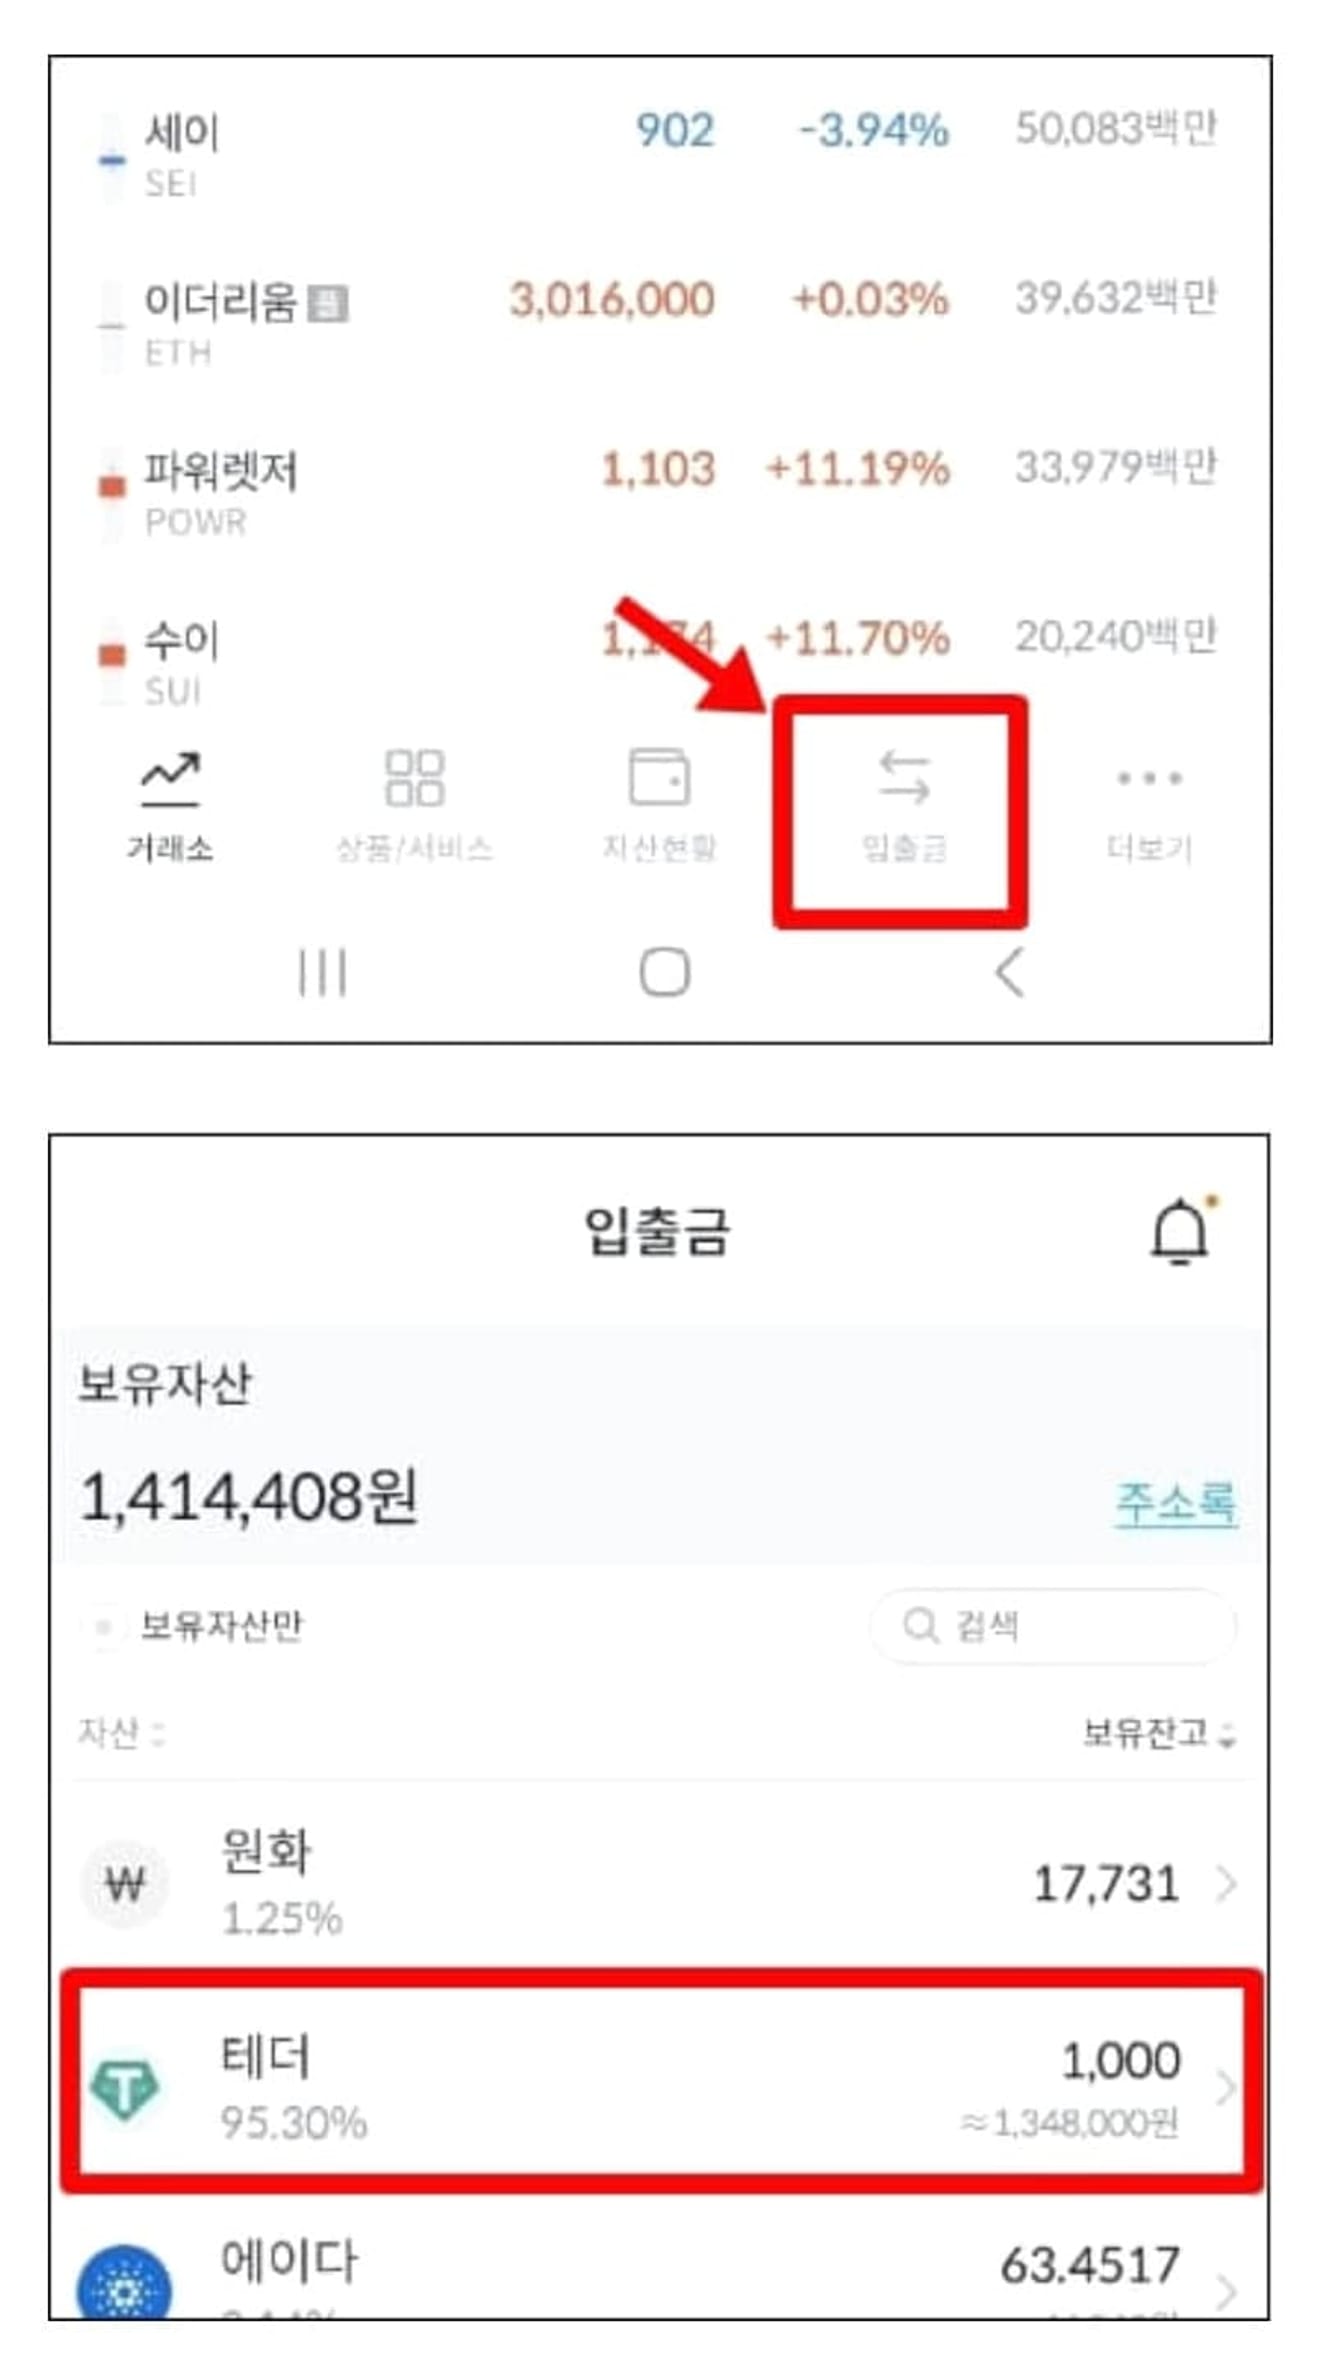The width and height of the screenshot is (1320, 2371).
Task: Tap the Android back navigation button
Action: click(1010, 972)
